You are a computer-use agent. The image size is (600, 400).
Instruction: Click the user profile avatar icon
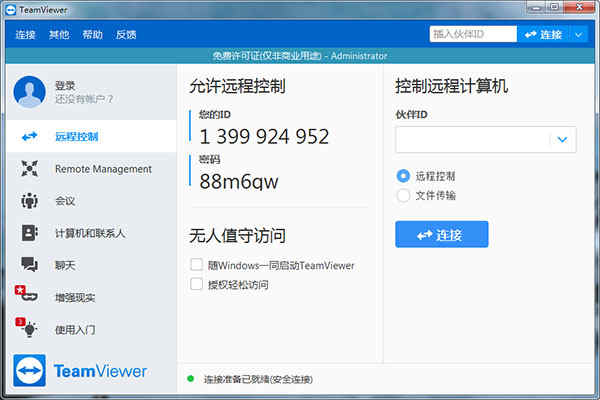click(x=29, y=92)
